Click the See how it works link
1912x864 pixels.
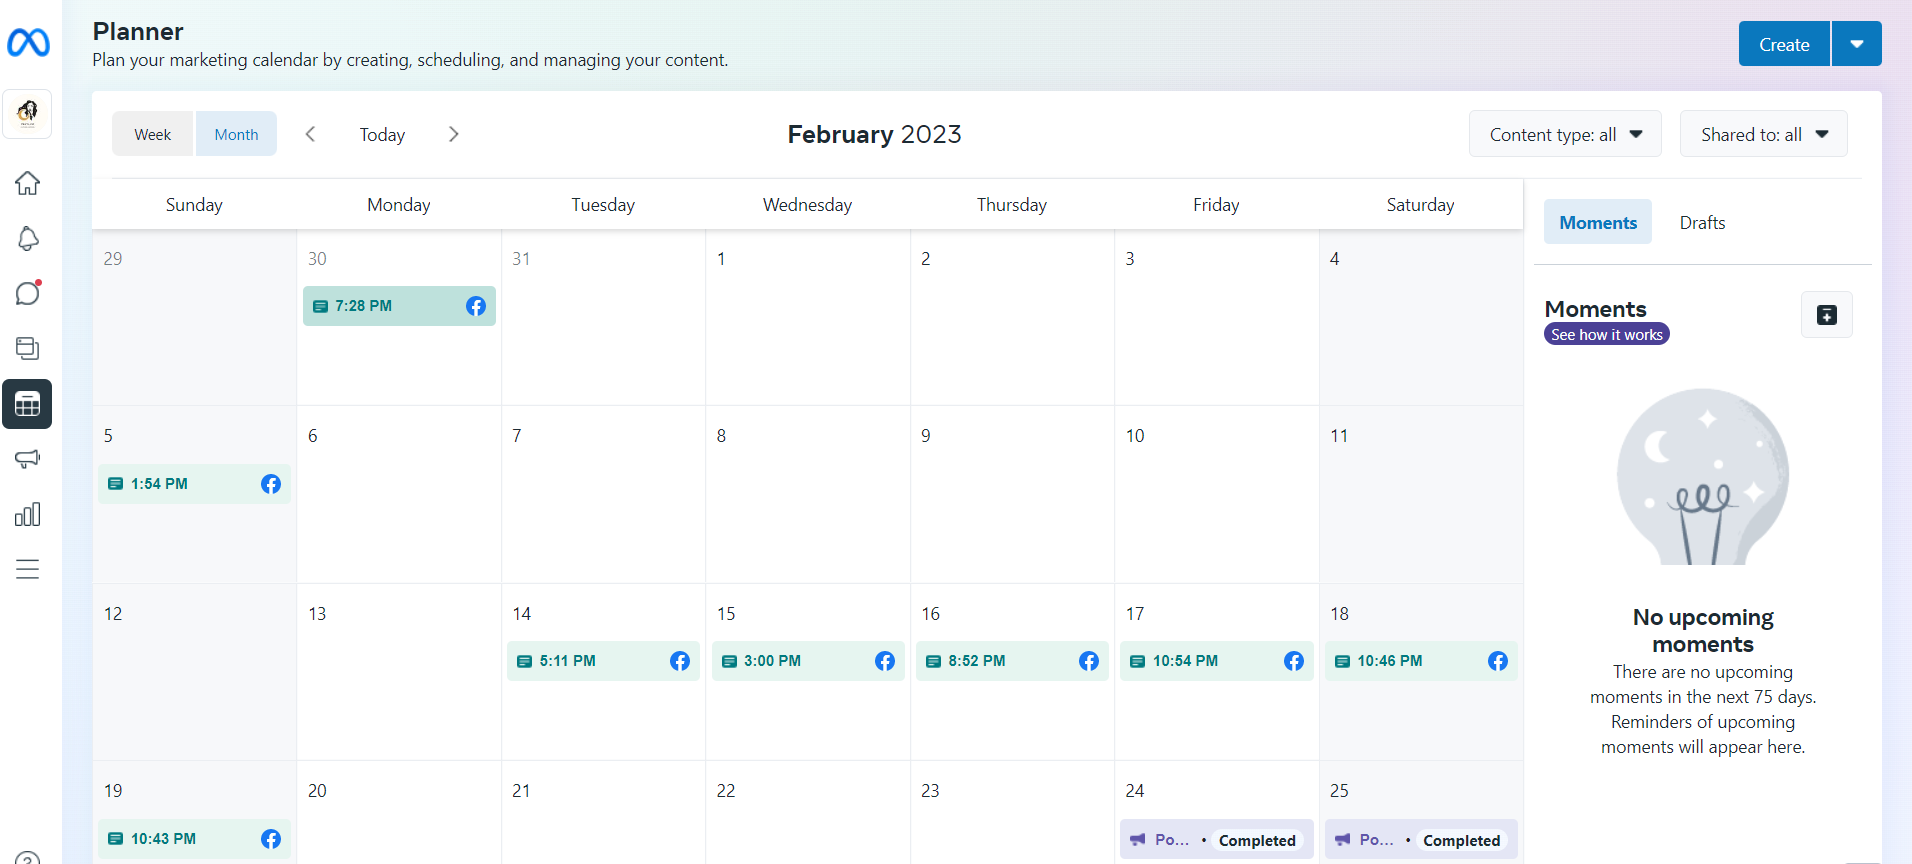pos(1606,335)
